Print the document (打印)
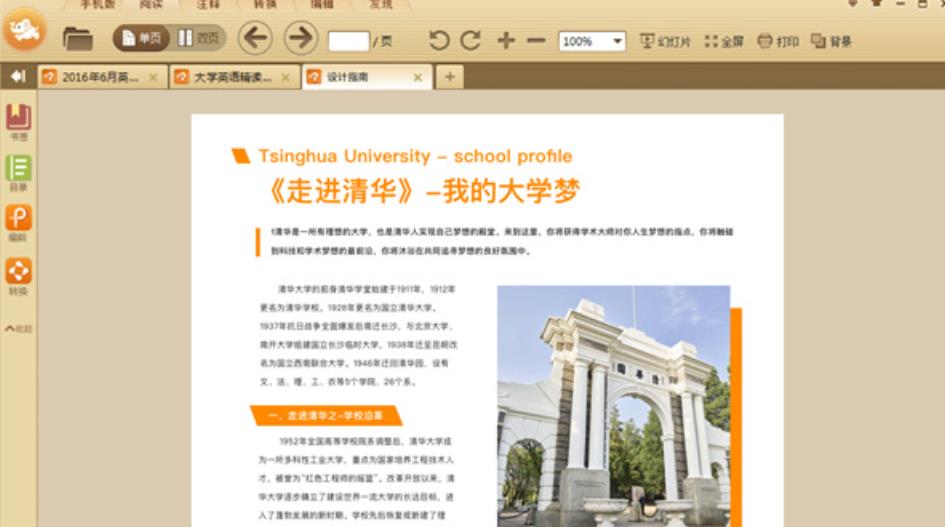Viewport: 945px width, 527px height. (778, 41)
